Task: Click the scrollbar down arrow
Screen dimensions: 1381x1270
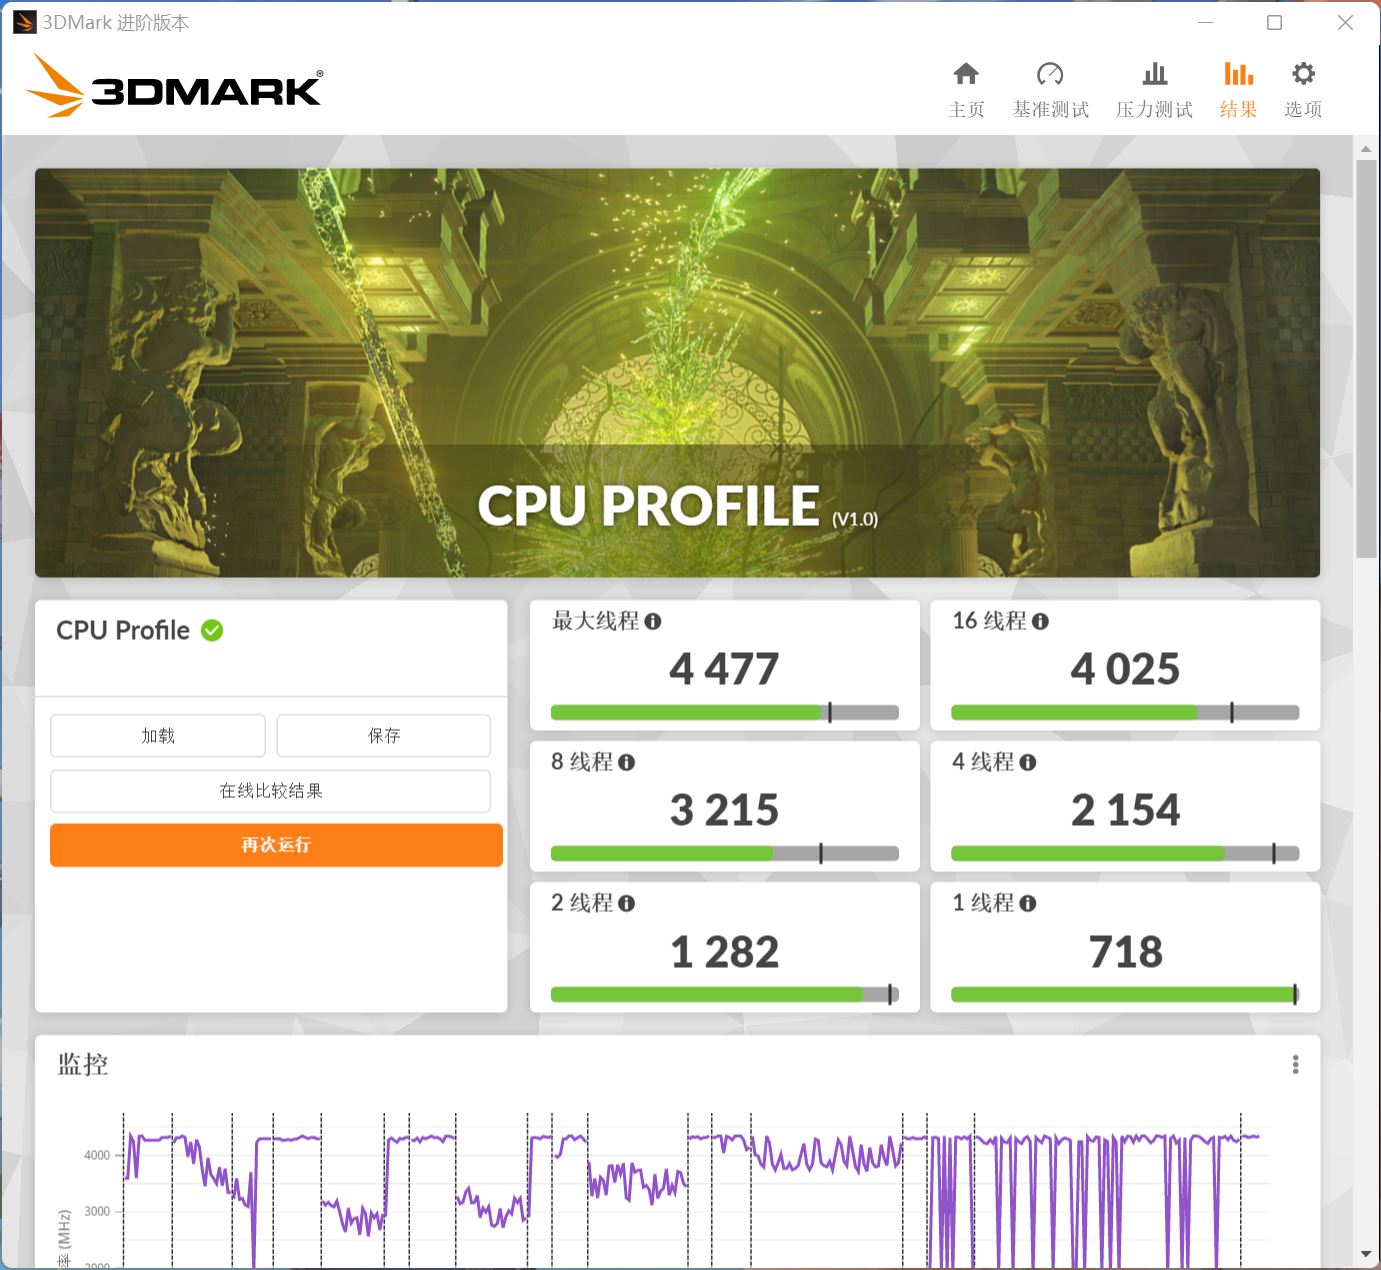Action: click(x=1366, y=1254)
